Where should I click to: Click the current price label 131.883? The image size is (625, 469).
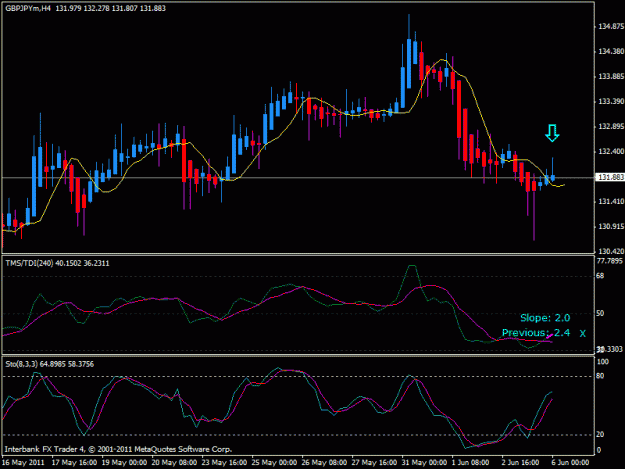coord(609,177)
